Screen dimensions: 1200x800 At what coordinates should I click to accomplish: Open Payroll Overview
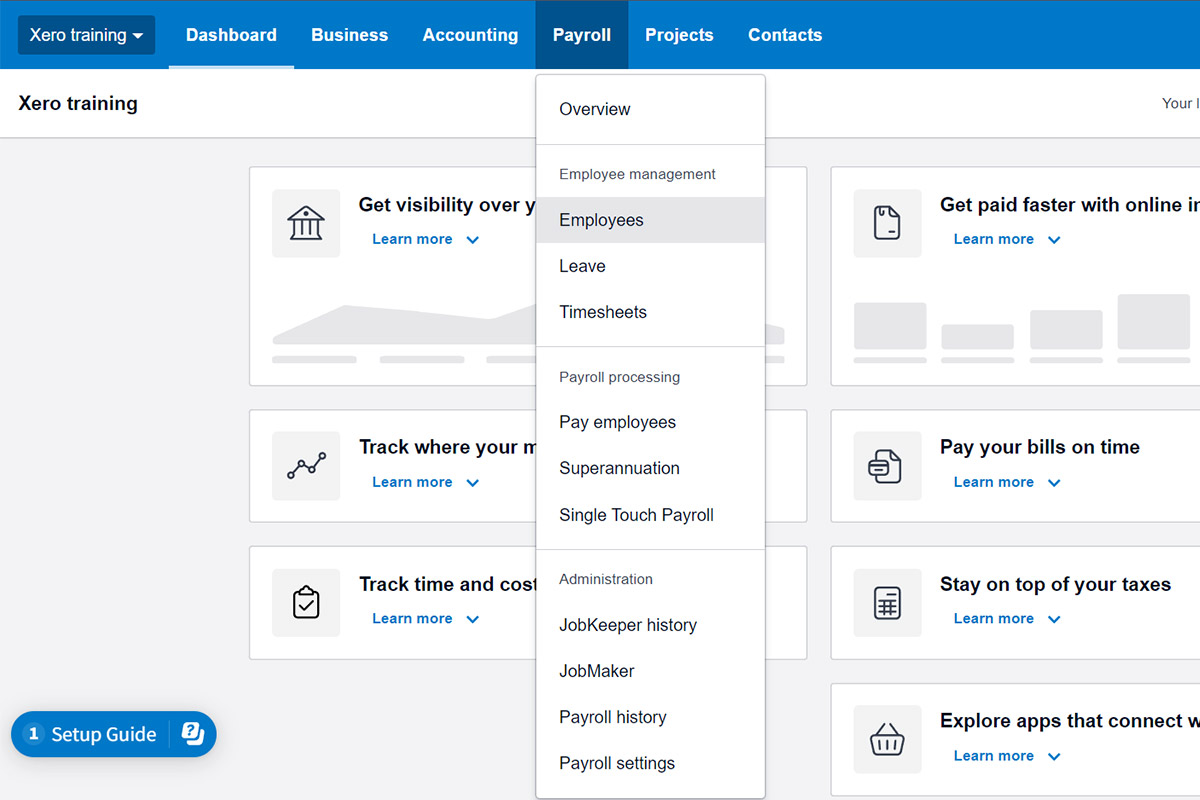594,109
